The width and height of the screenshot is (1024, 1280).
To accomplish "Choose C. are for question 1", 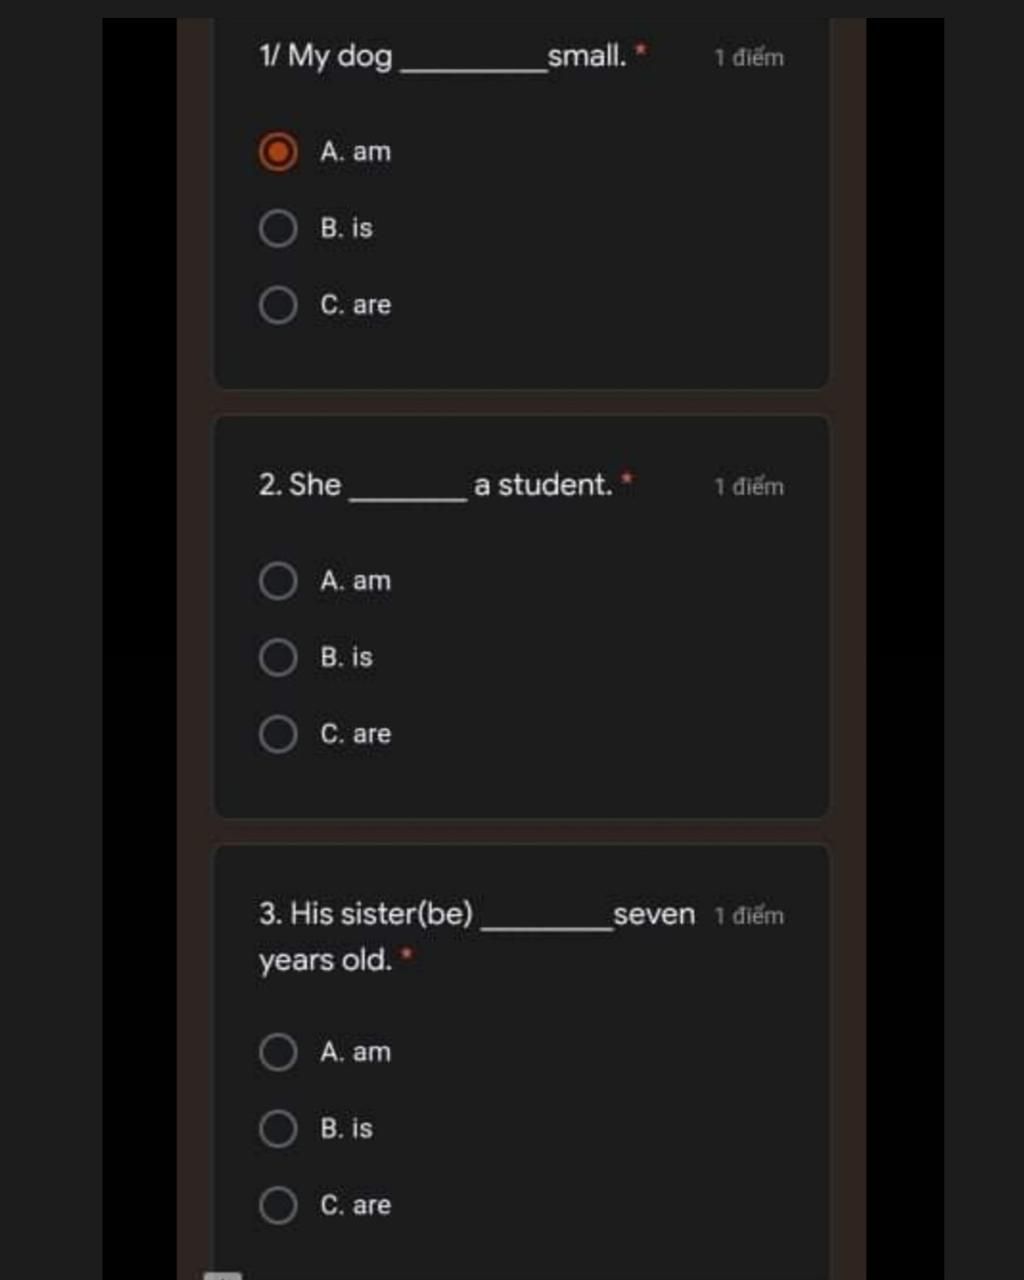I will click(277, 304).
